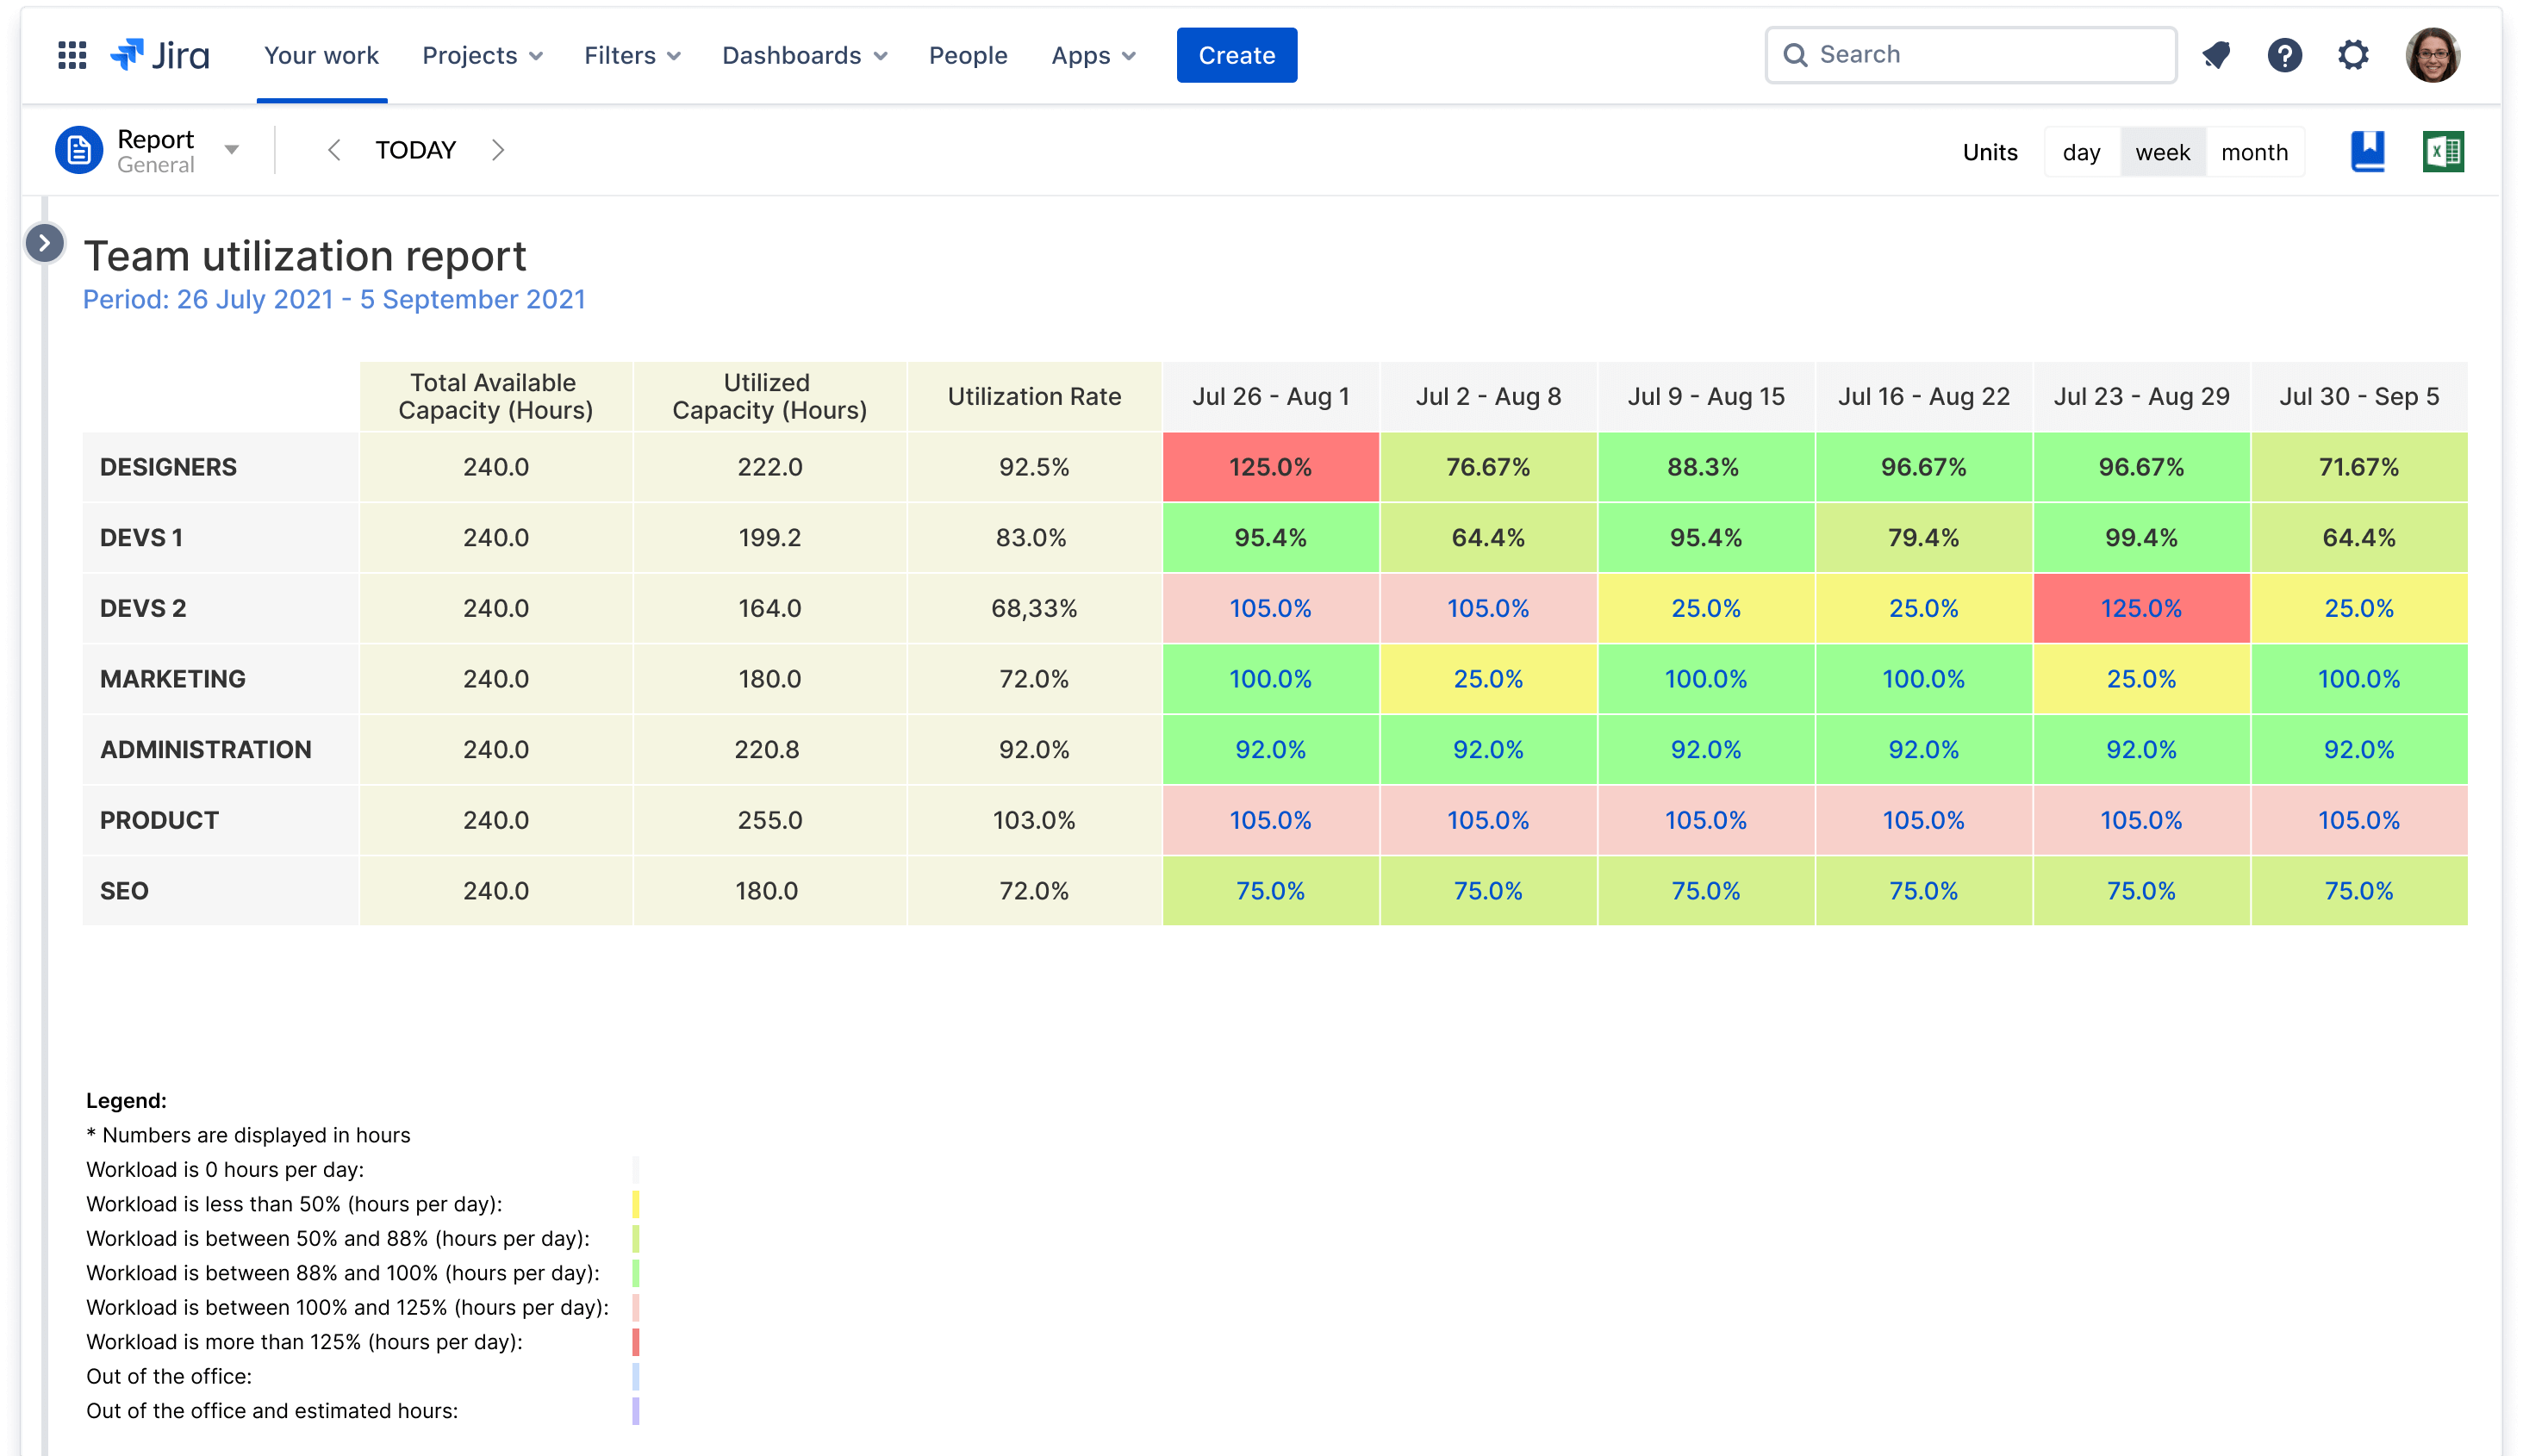
Task: Open the app switcher grid icon
Action: pos(72,55)
